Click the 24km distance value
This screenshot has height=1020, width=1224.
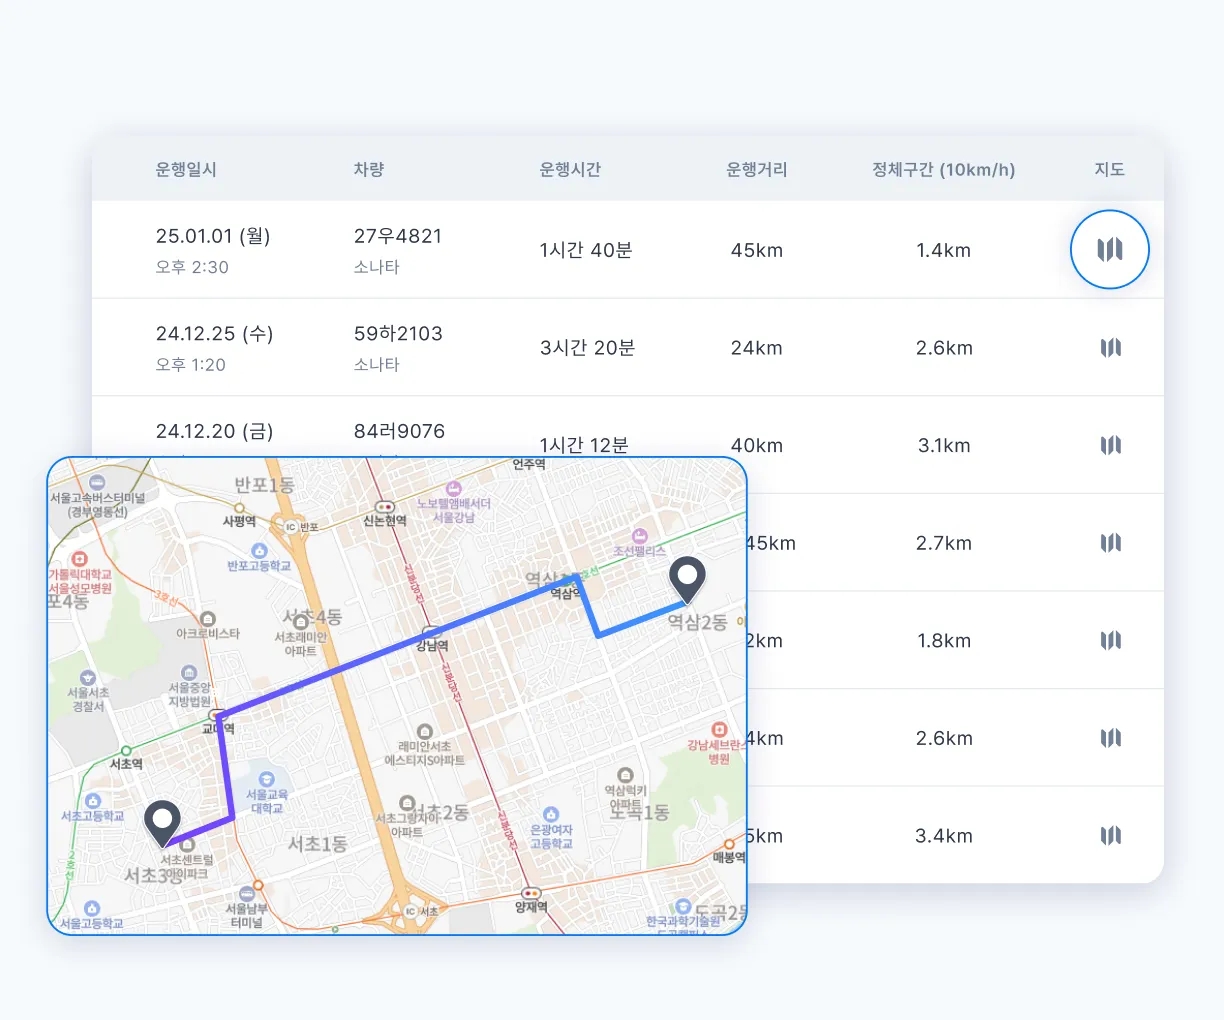(x=757, y=348)
